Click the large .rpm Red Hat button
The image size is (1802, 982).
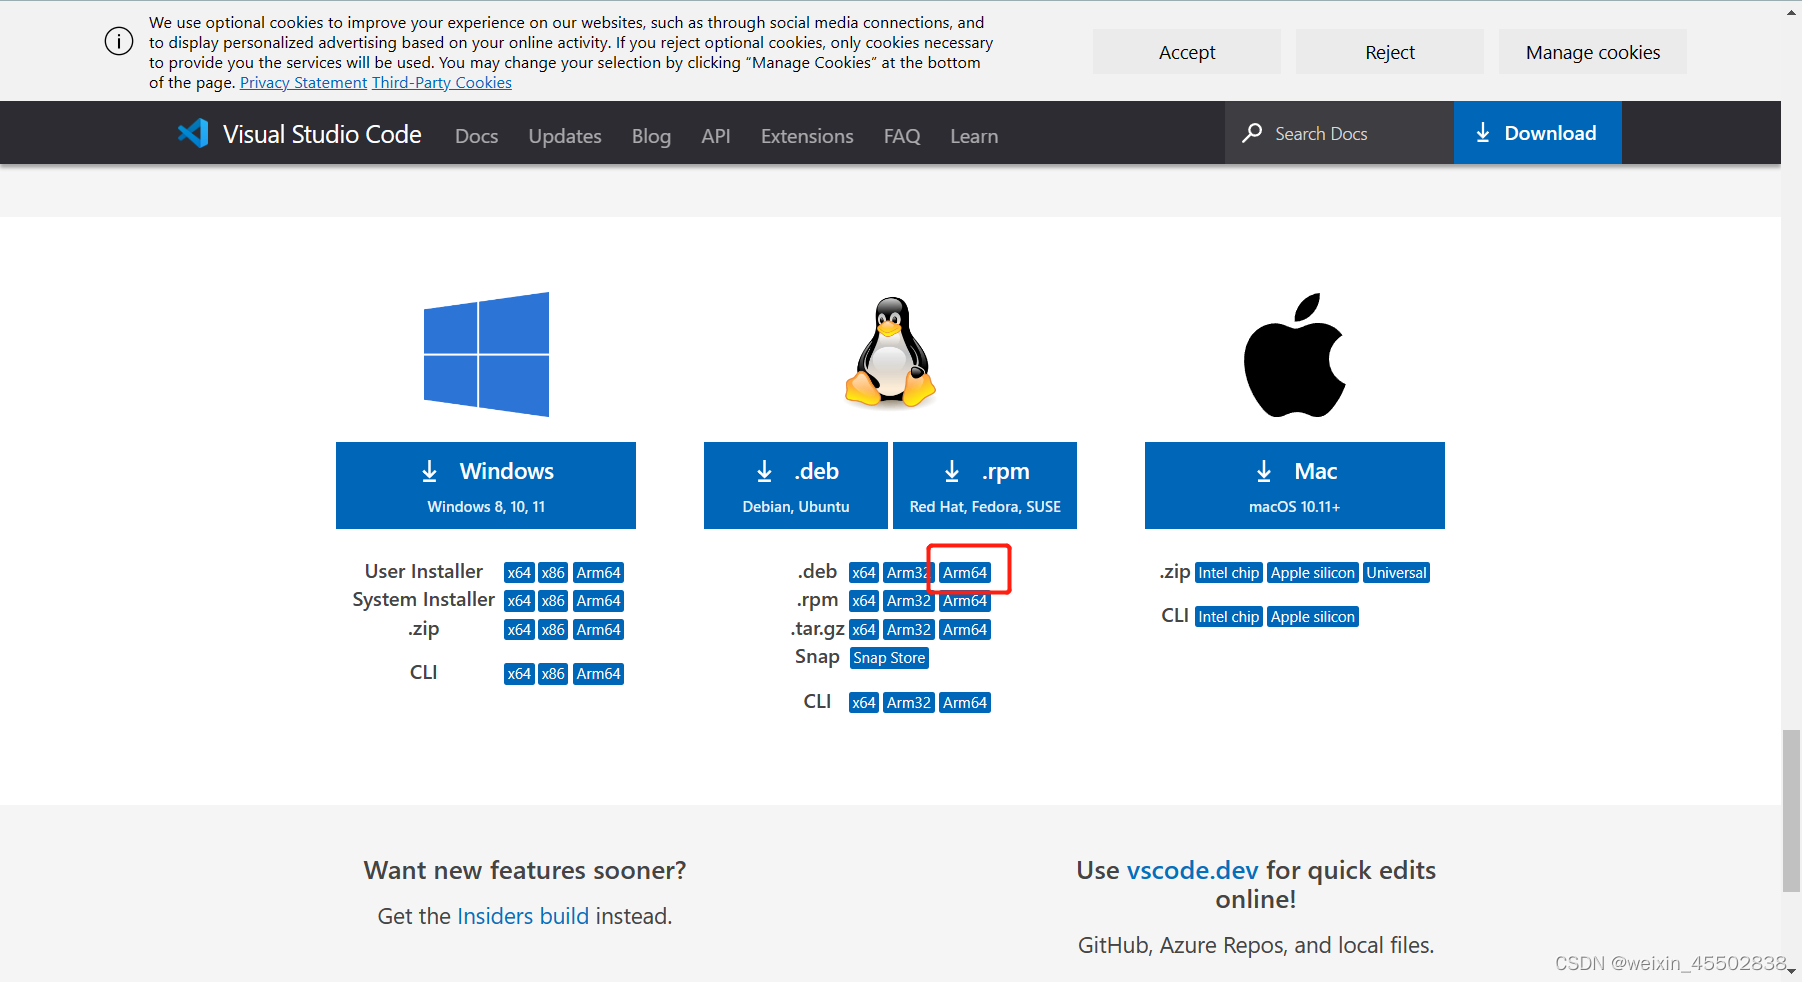tap(985, 485)
